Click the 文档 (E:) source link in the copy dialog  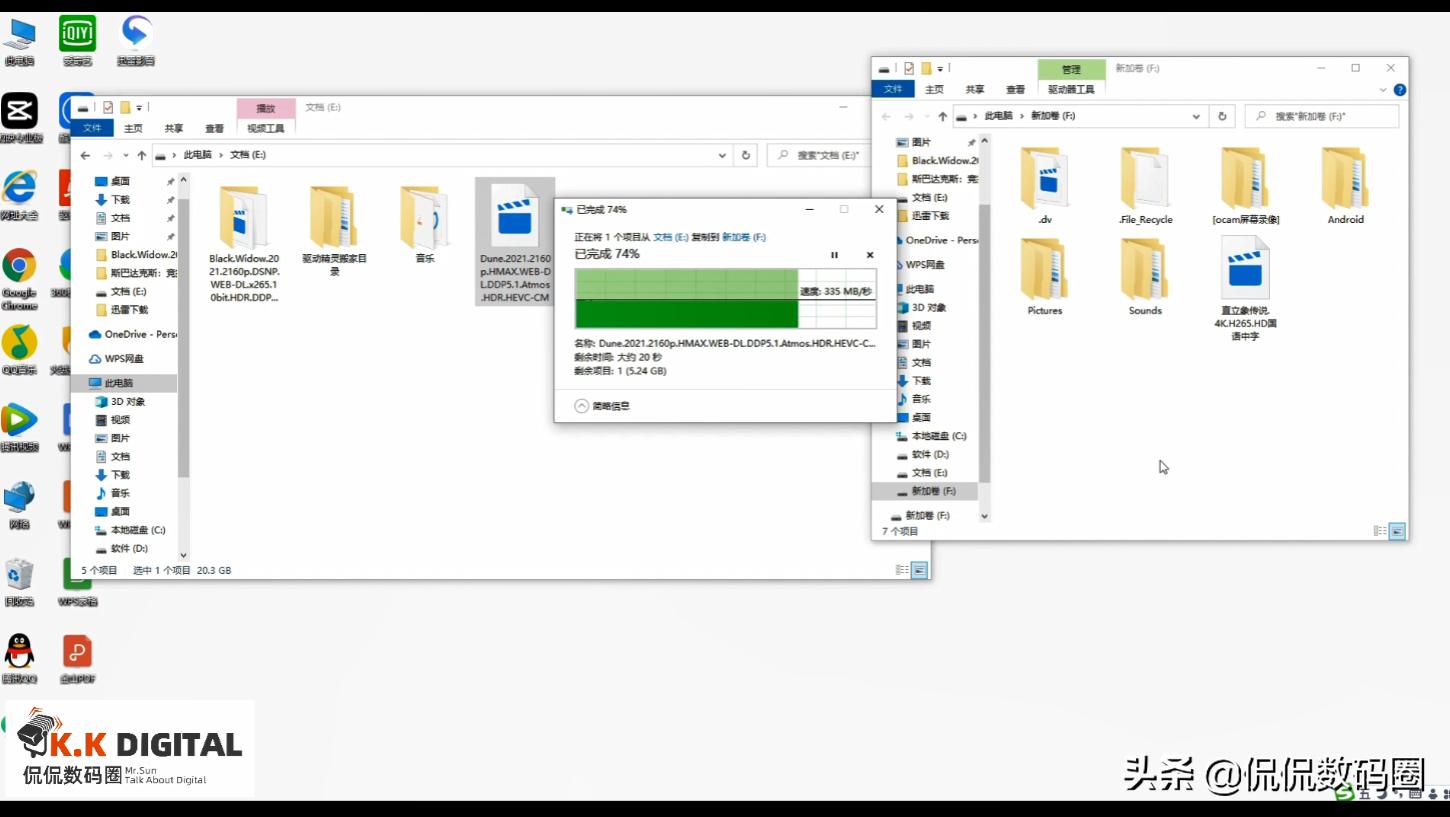pos(670,237)
